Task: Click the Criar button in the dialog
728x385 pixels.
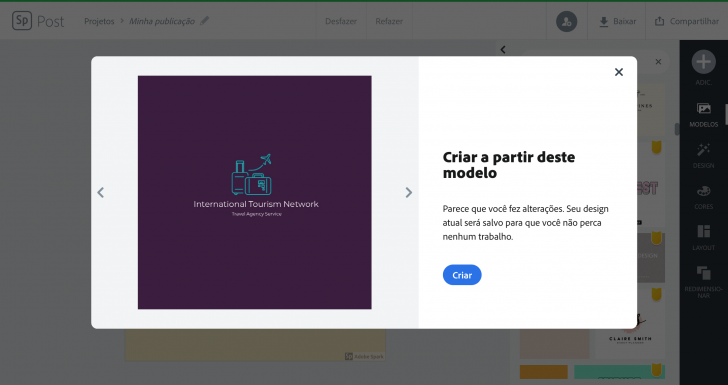Action: (x=462, y=275)
